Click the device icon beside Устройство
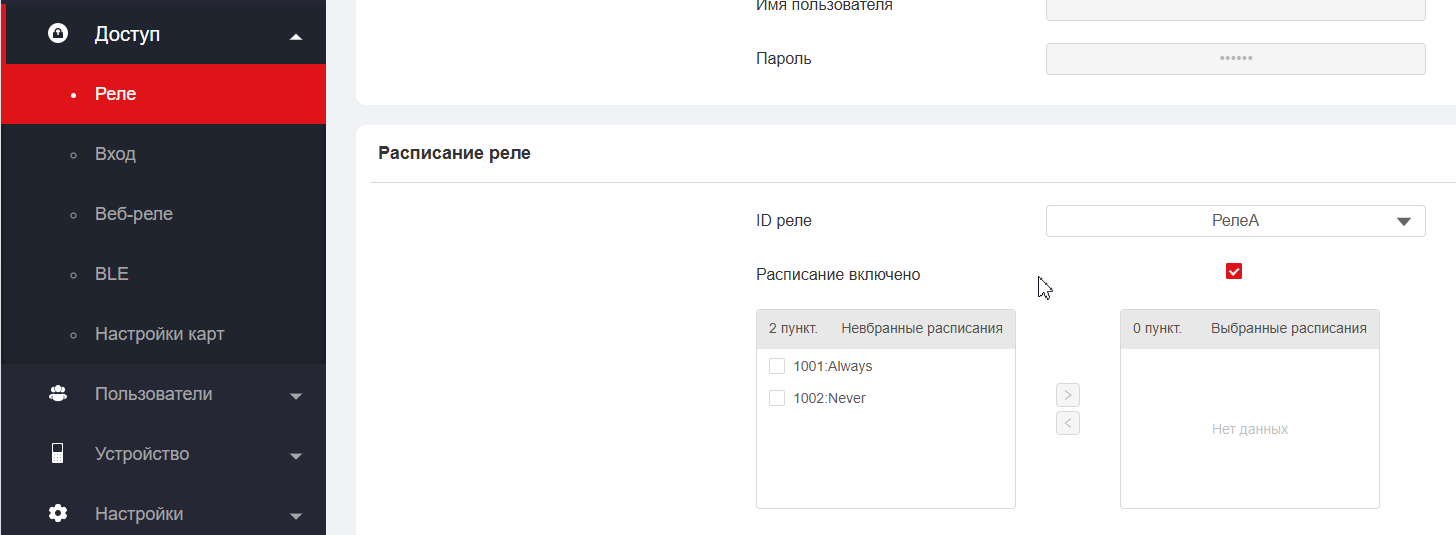The width and height of the screenshot is (1456, 535). click(x=58, y=454)
